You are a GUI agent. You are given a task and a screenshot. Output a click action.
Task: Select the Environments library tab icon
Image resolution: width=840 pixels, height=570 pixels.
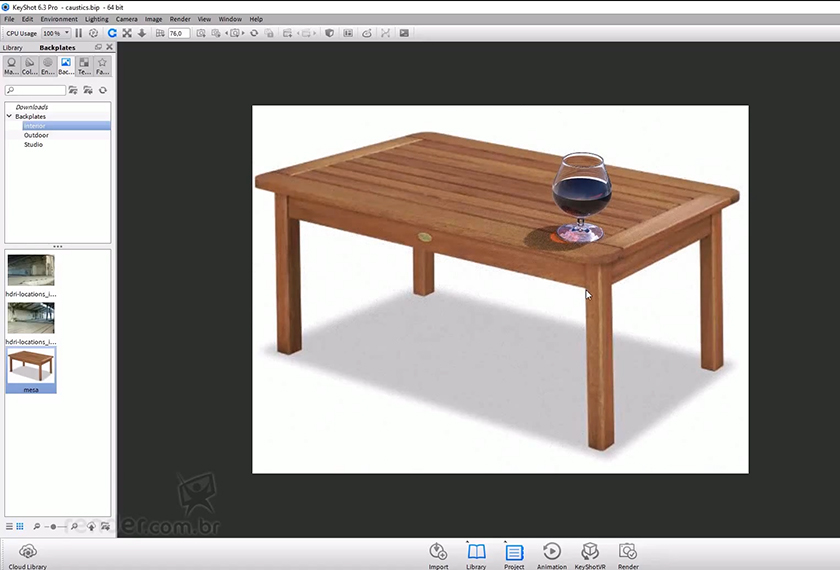(x=47, y=66)
